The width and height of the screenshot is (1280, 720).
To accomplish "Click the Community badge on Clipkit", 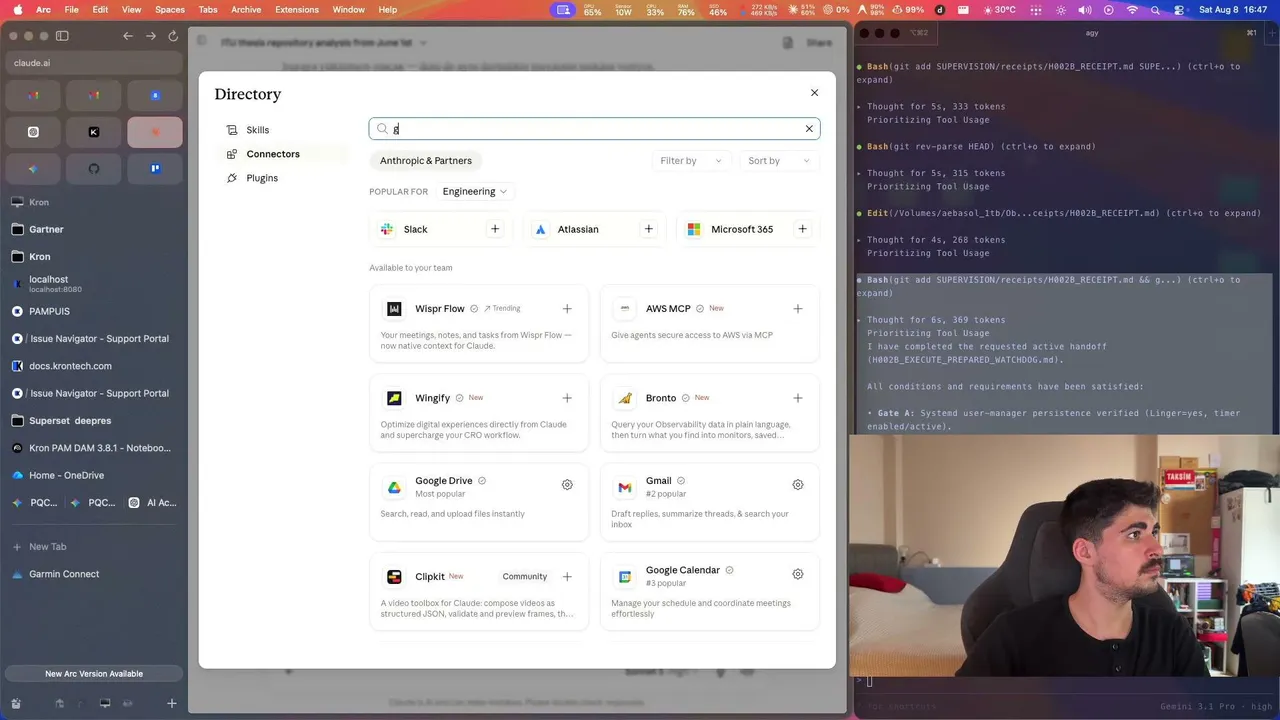I will 525,577.
